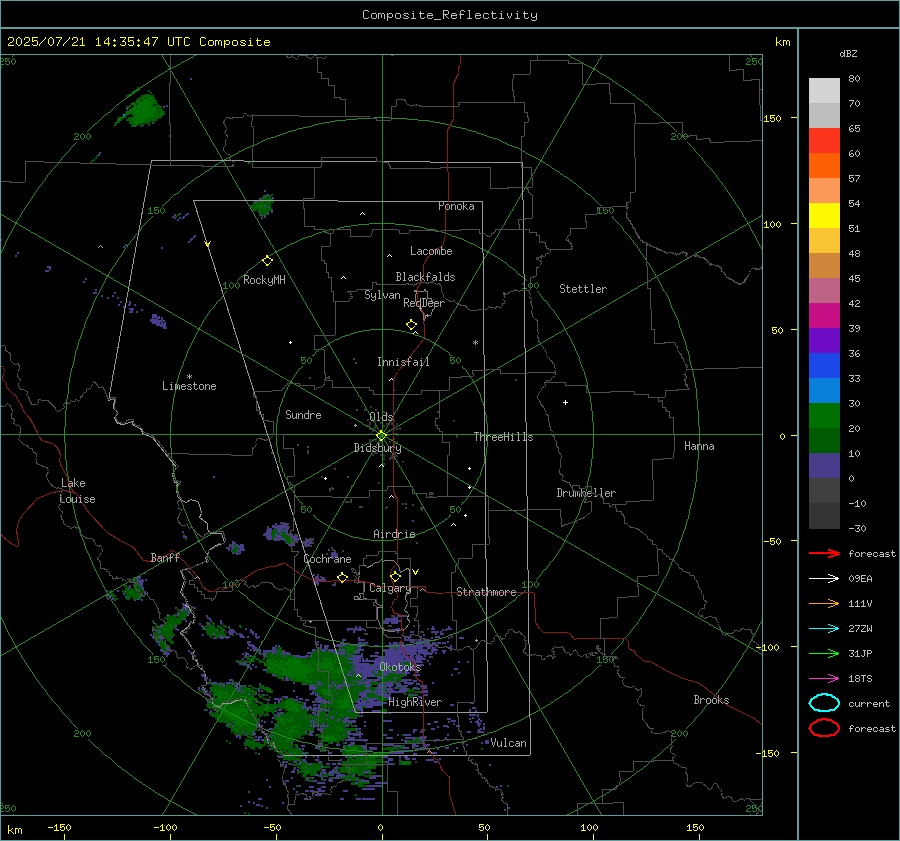Screen dimensions: 900x841
Task: Click the green echo blob in northwest corner
Action: tap(142, 109)
